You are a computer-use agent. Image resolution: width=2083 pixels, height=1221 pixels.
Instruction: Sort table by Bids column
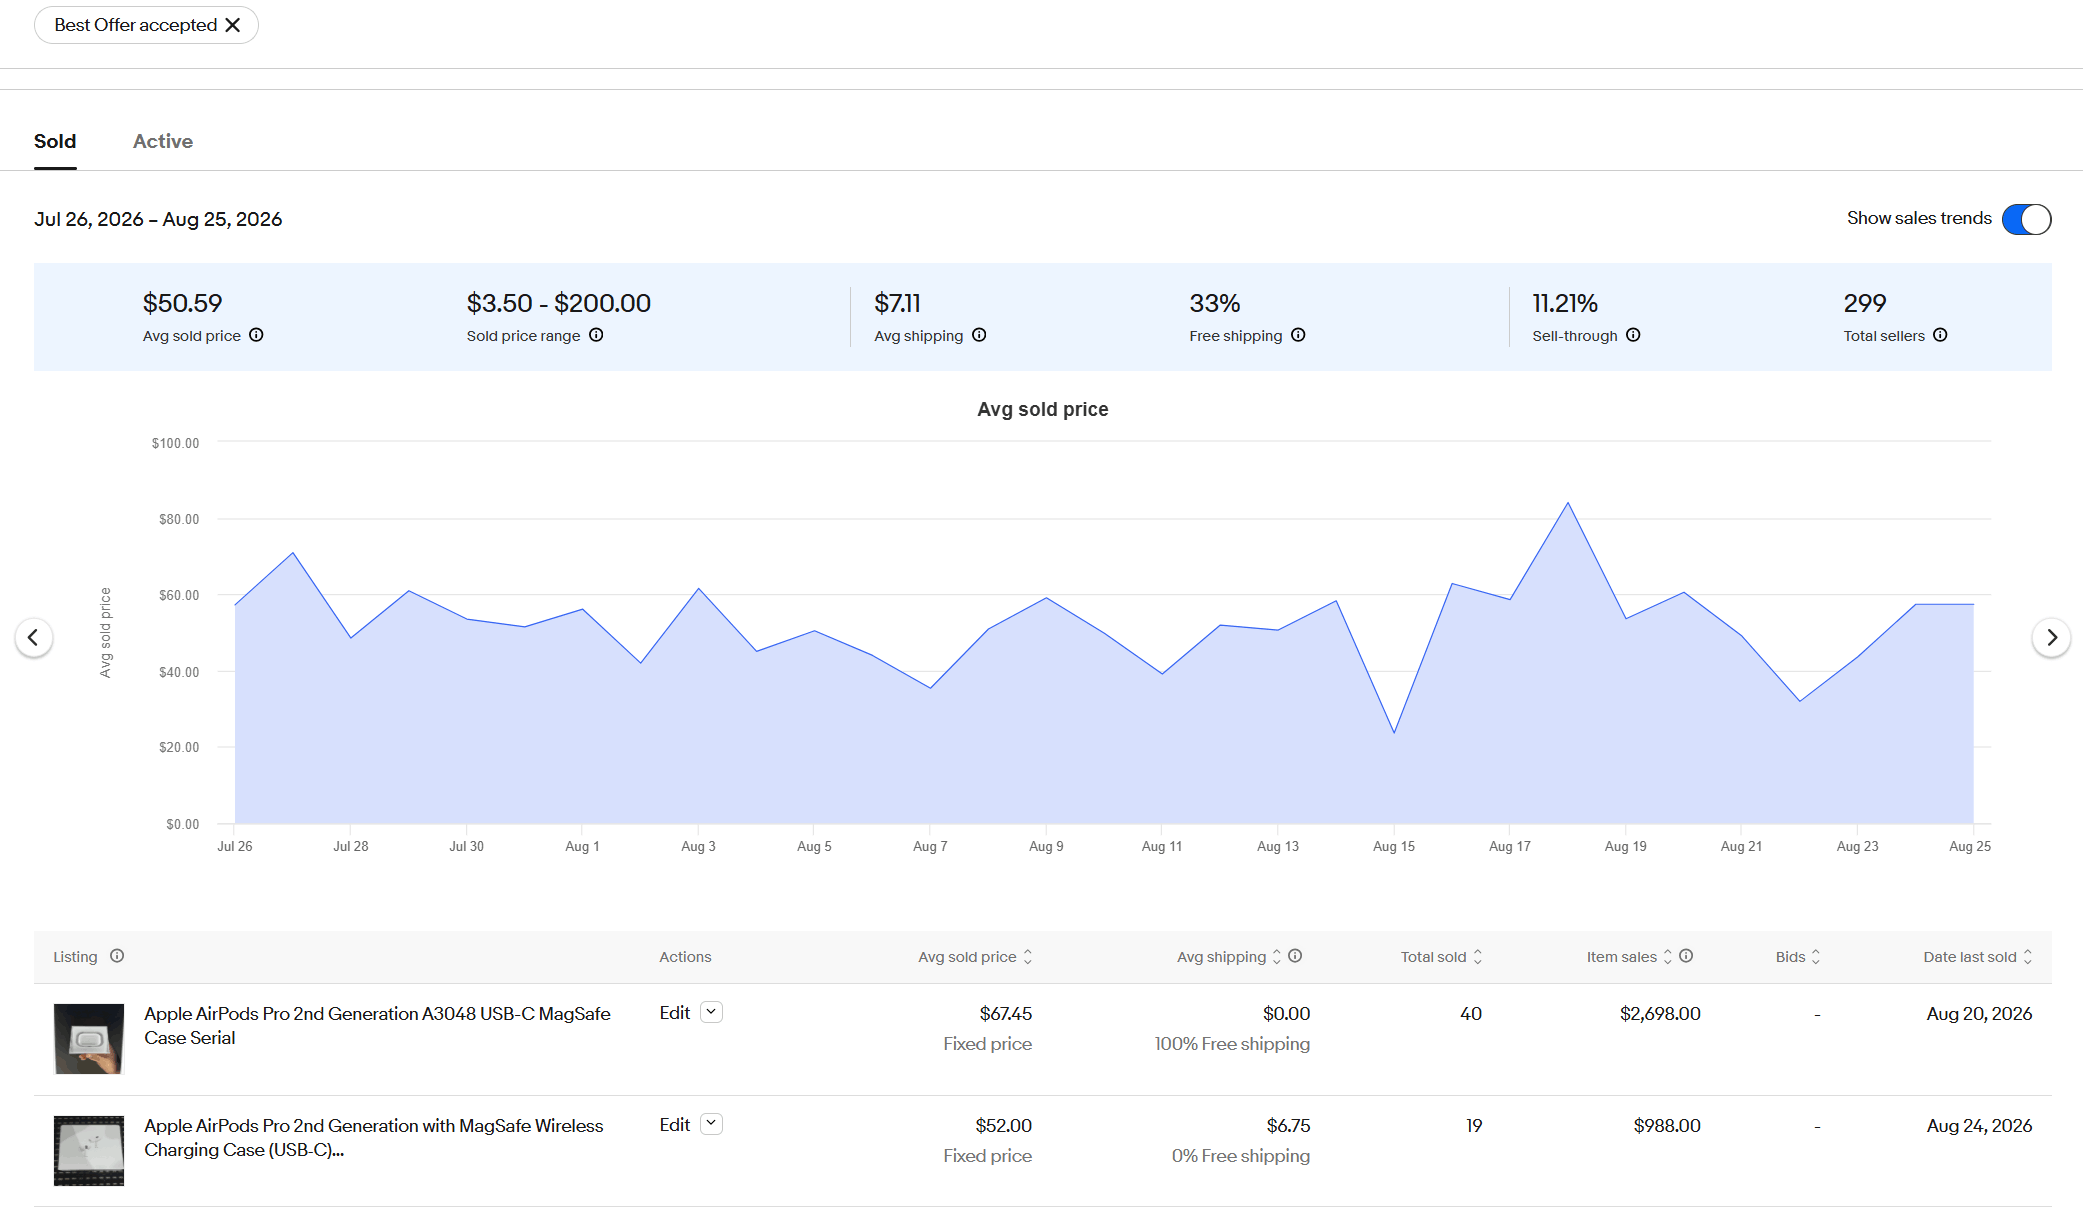point(1798,957)
